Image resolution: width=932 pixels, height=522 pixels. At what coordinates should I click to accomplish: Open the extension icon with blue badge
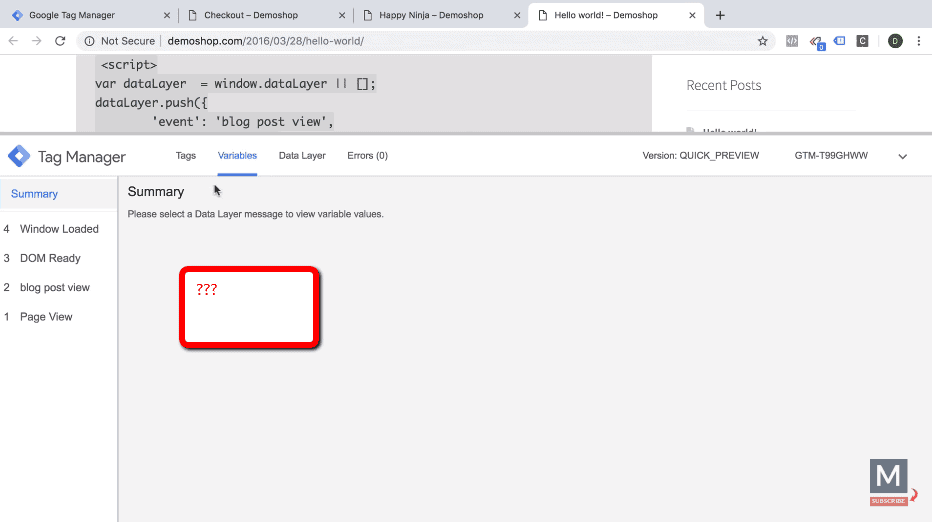[816, 42]
